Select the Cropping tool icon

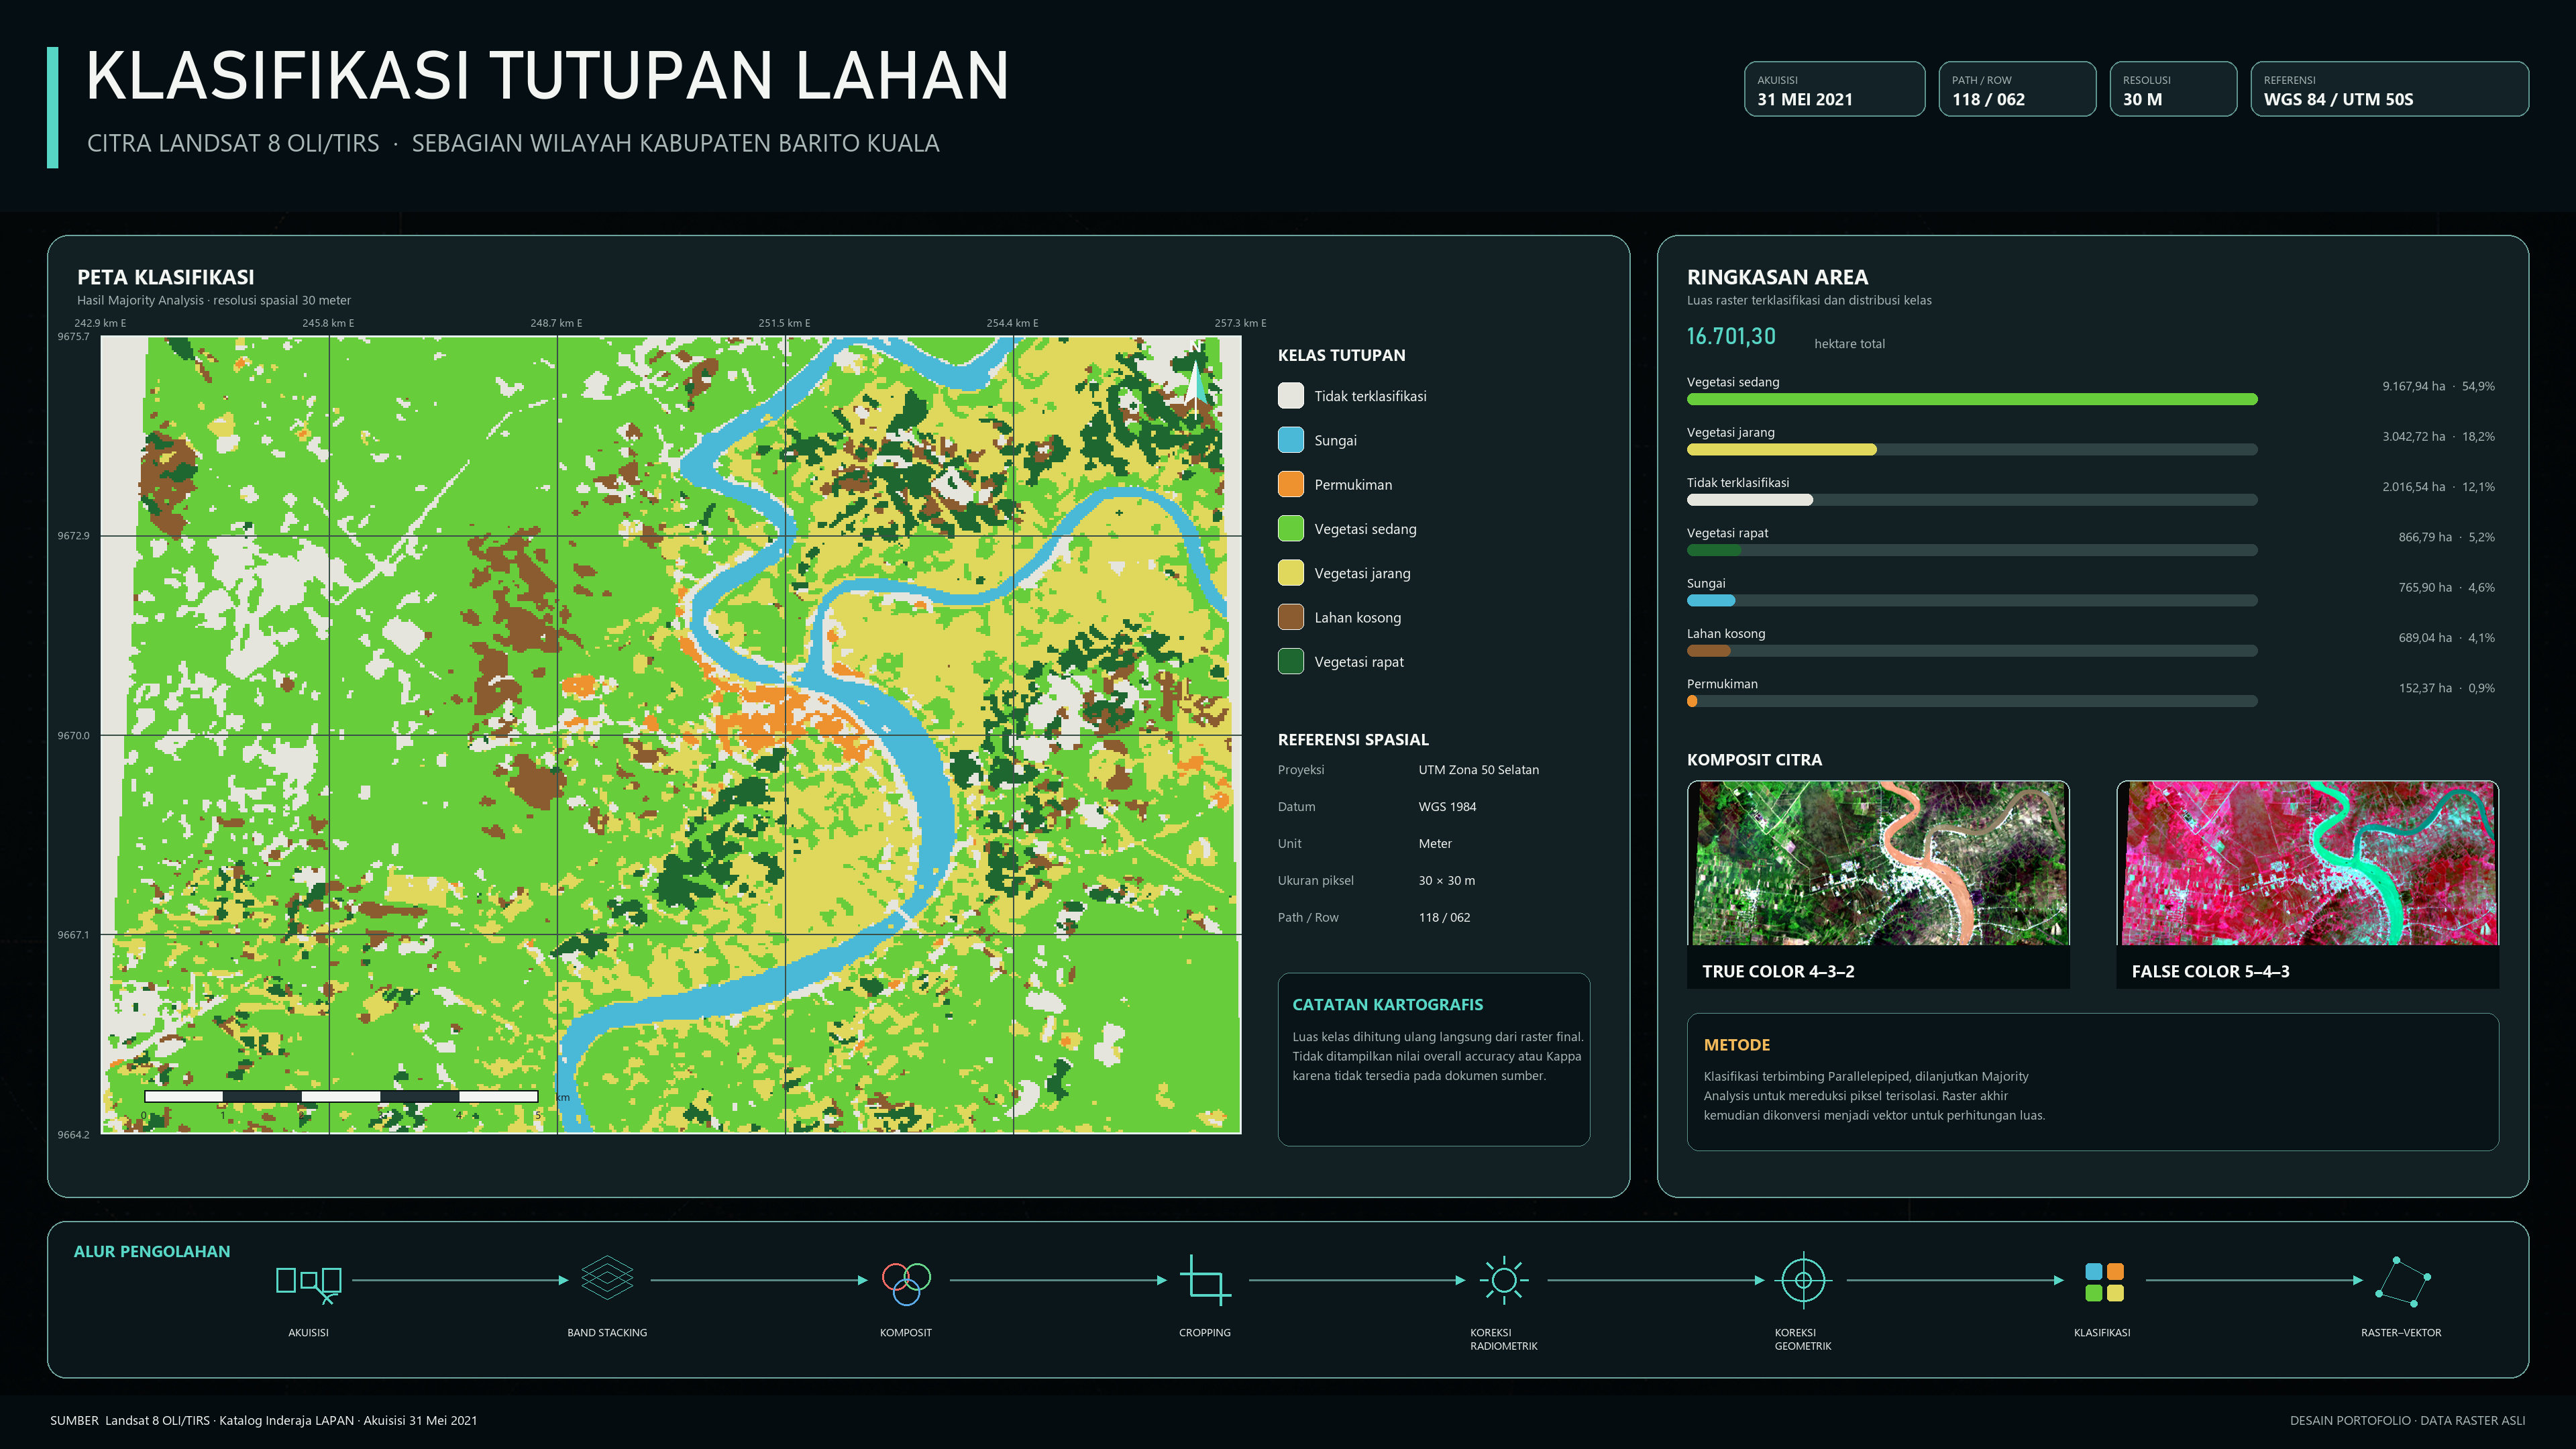1205,1280
